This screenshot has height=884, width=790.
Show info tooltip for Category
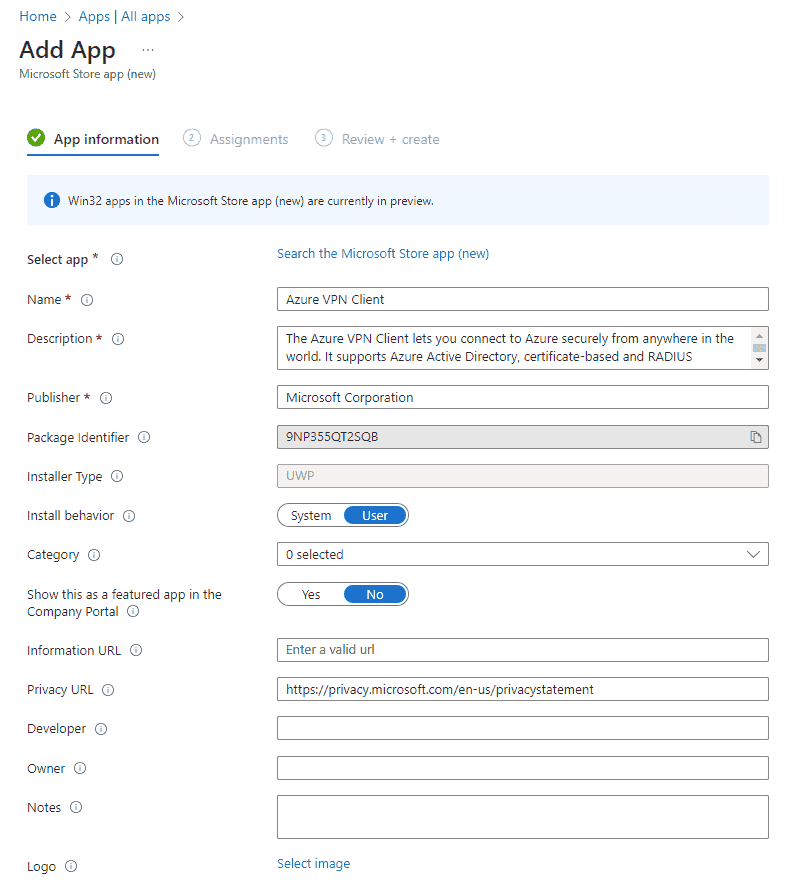click(94, 555)
